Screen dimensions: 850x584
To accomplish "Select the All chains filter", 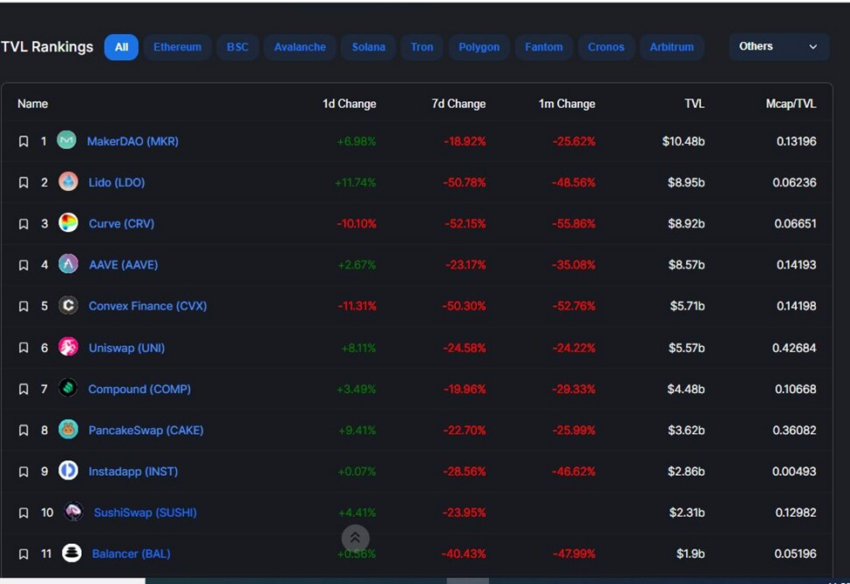I will (121, 47).
